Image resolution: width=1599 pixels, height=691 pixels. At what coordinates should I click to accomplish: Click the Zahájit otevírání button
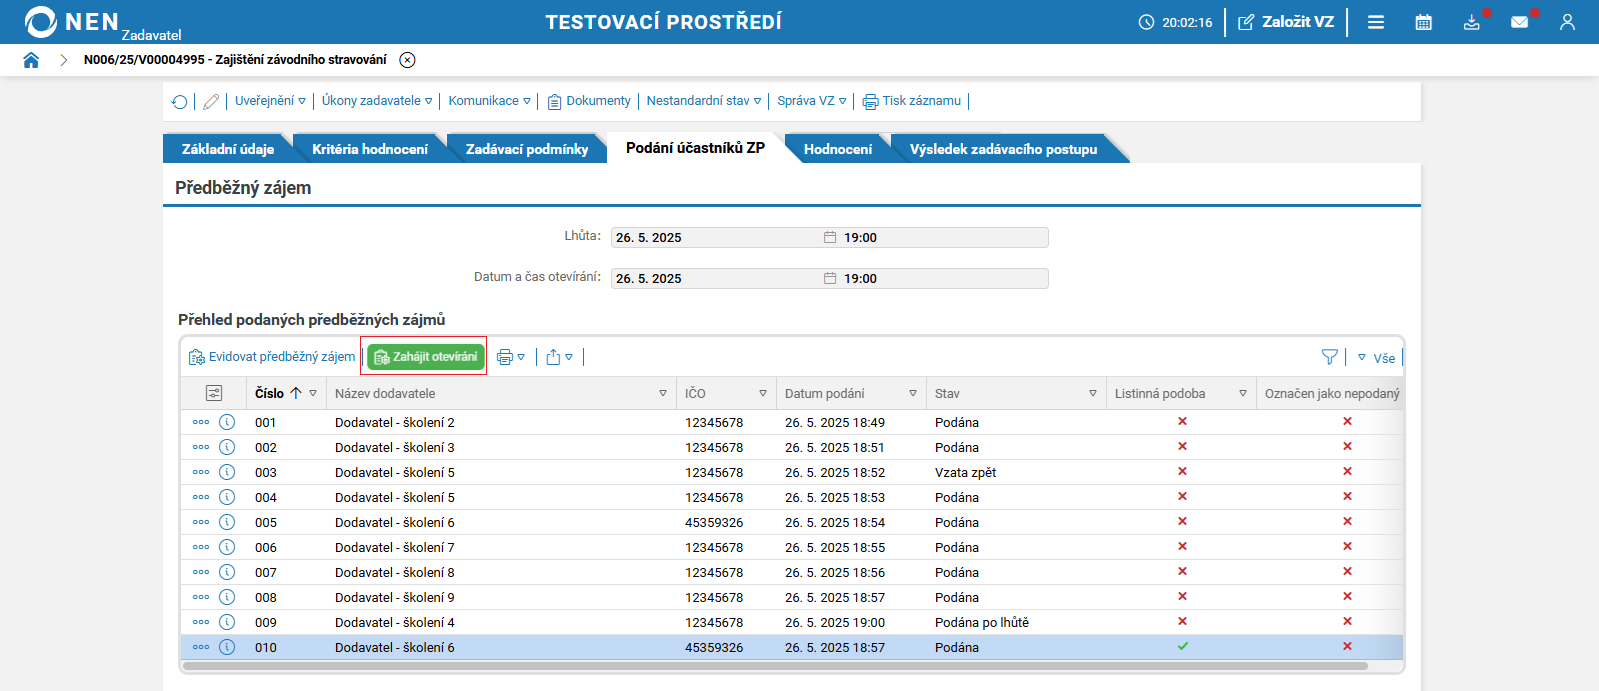click(x=425, y=357)
